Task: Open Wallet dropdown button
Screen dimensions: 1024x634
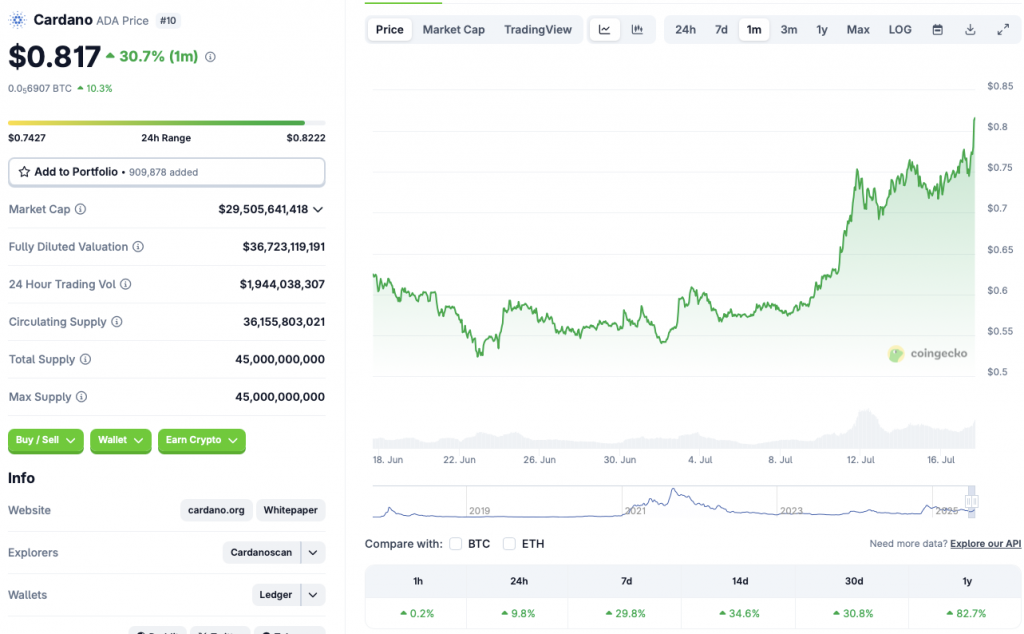Action: click(121, 440)
